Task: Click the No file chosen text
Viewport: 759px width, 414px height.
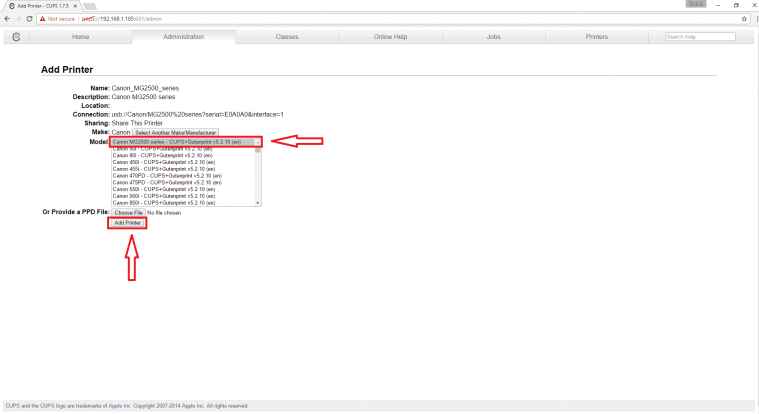Action: click(x=164, y=213)
